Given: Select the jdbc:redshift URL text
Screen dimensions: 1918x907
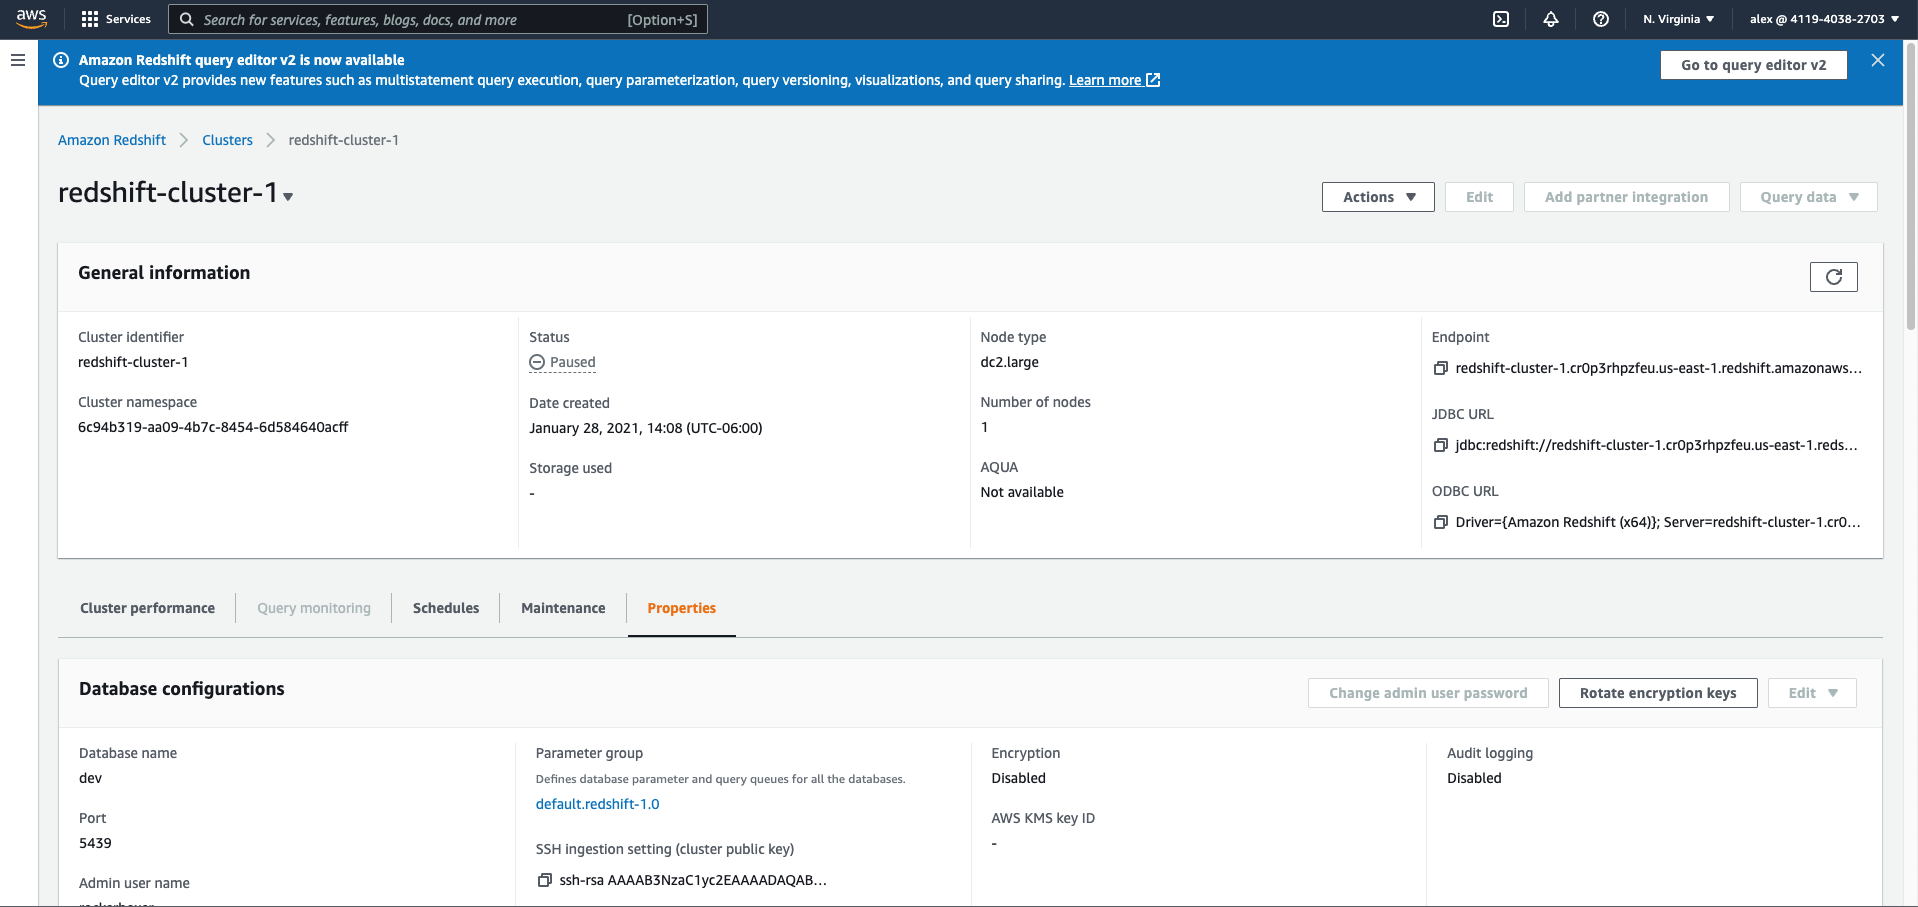Looking at the screenshot, I should (1657, 445).
